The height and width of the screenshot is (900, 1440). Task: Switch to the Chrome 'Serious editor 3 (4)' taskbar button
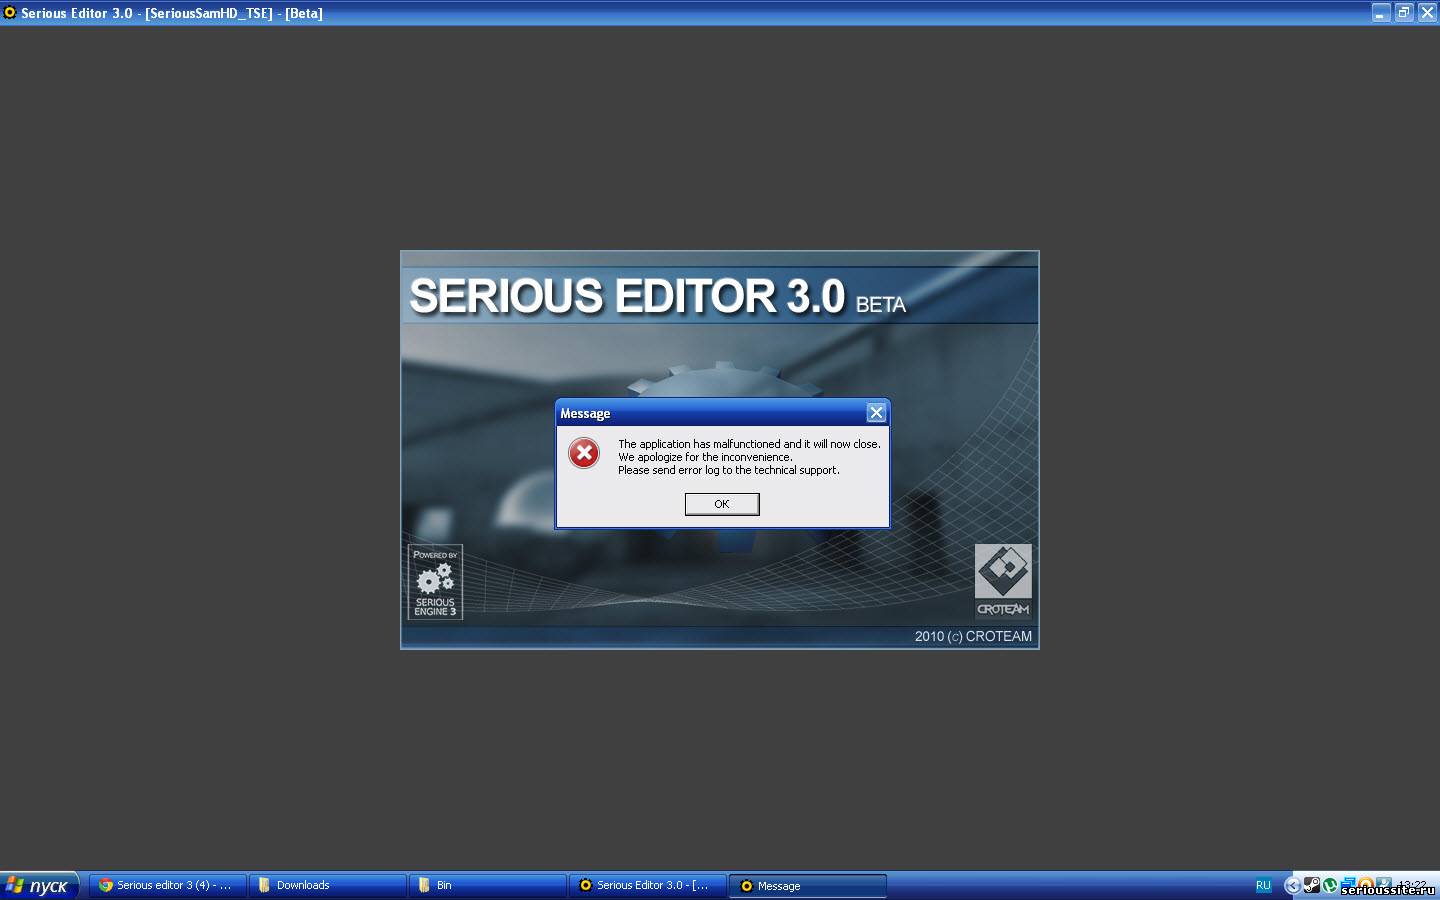(167, 885)
